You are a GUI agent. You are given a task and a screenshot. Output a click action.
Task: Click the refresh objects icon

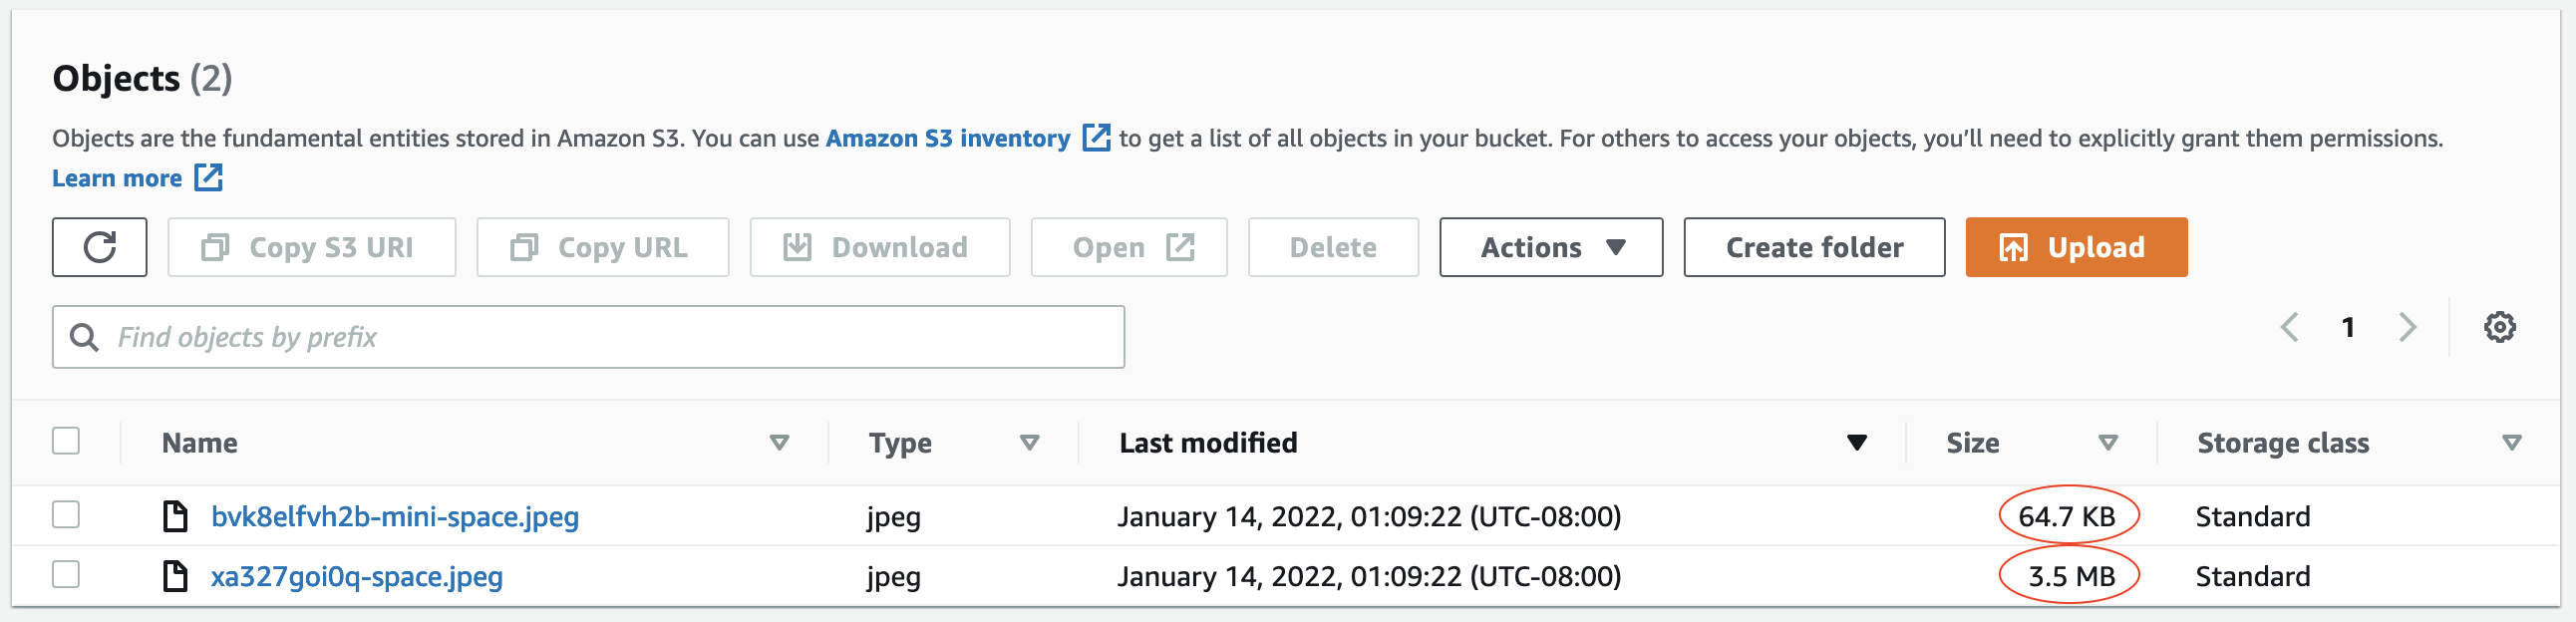pyautogui.click(x=99, y=247)
